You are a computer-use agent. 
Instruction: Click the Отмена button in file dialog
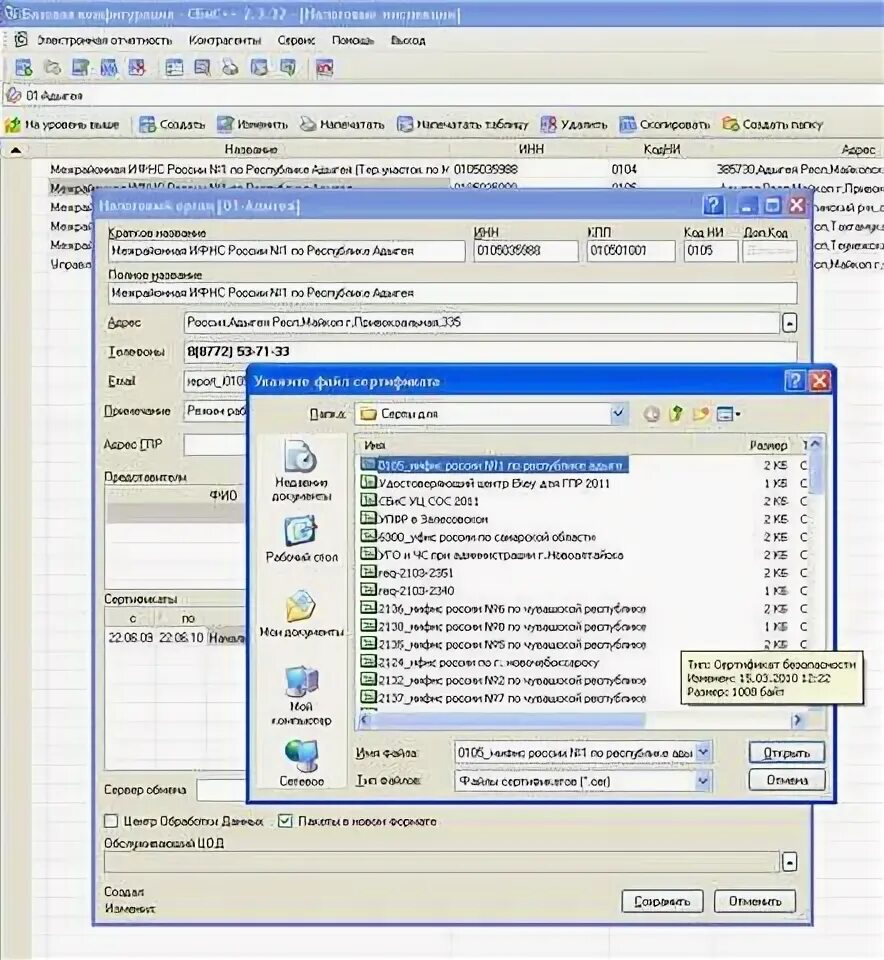pos(787,780)
